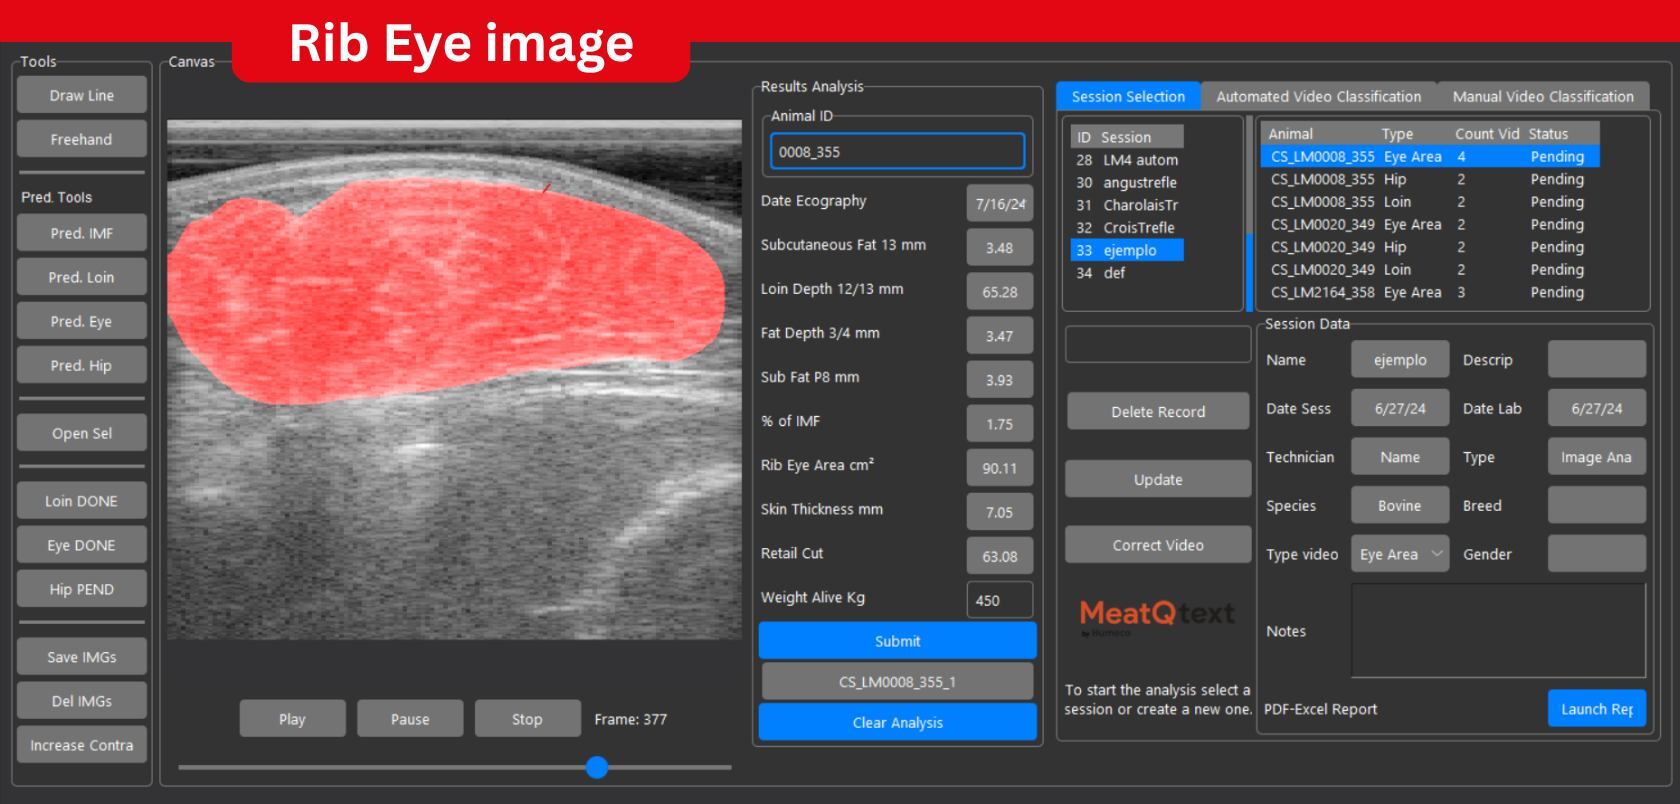
Task: Stop the video playback
Action: pos(527,719)
